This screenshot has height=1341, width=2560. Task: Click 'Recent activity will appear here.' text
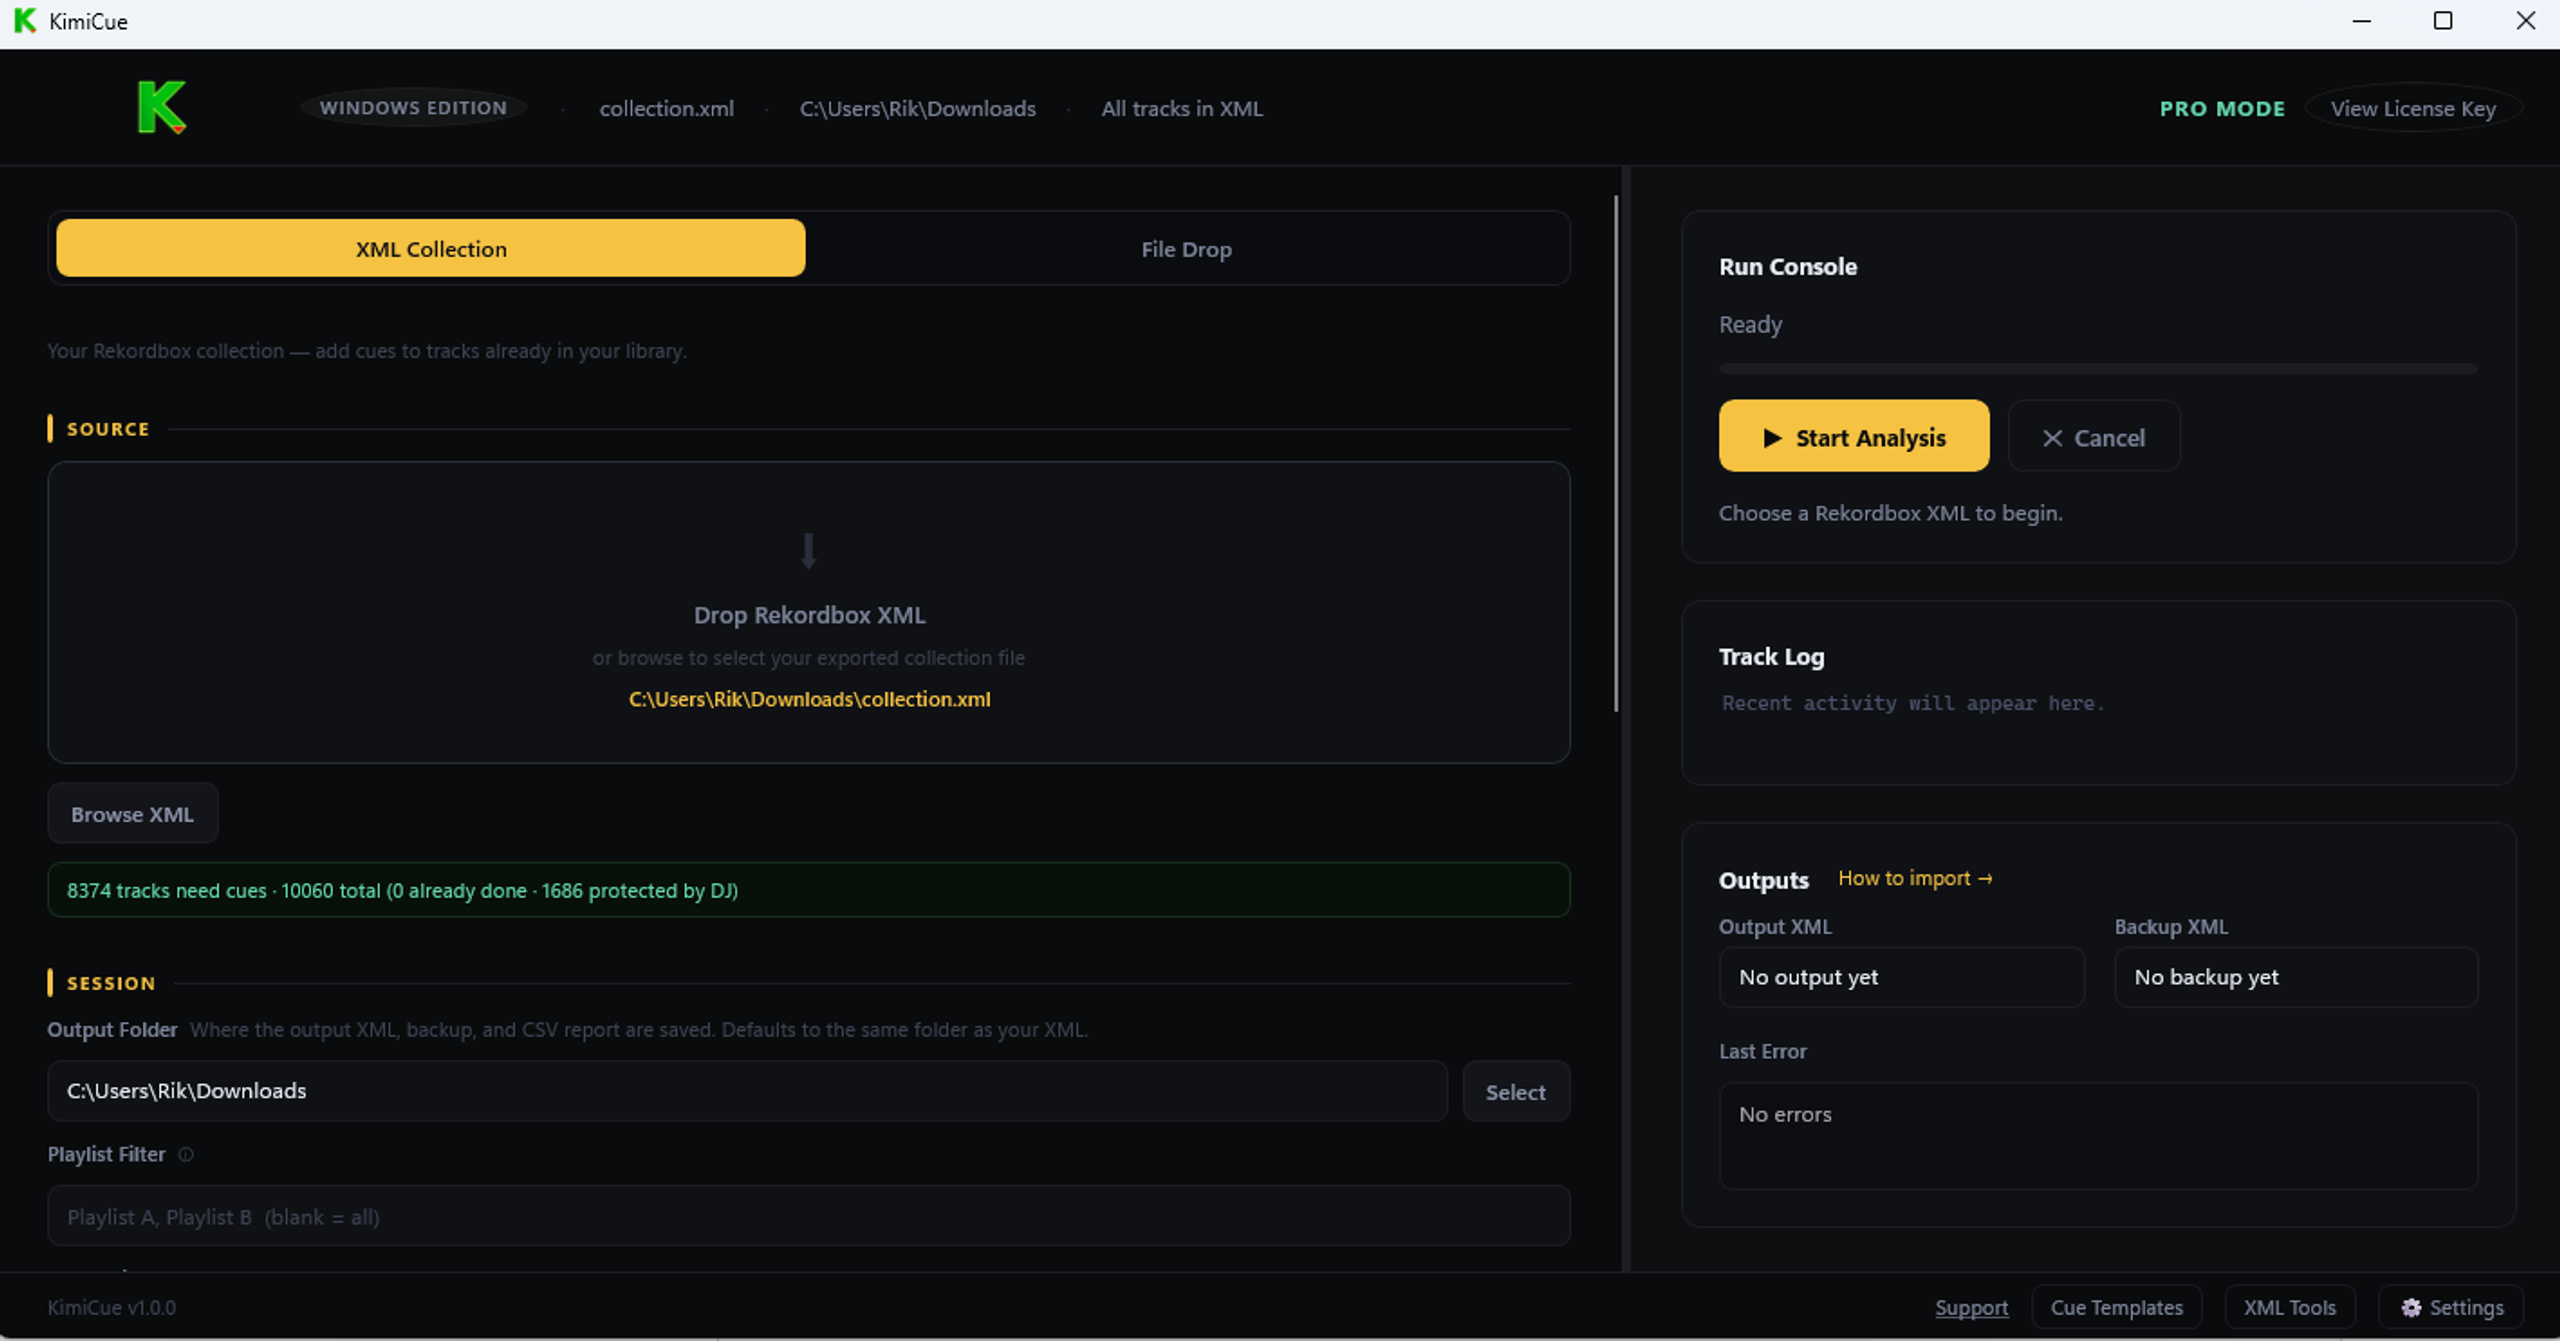(1913, 703)
